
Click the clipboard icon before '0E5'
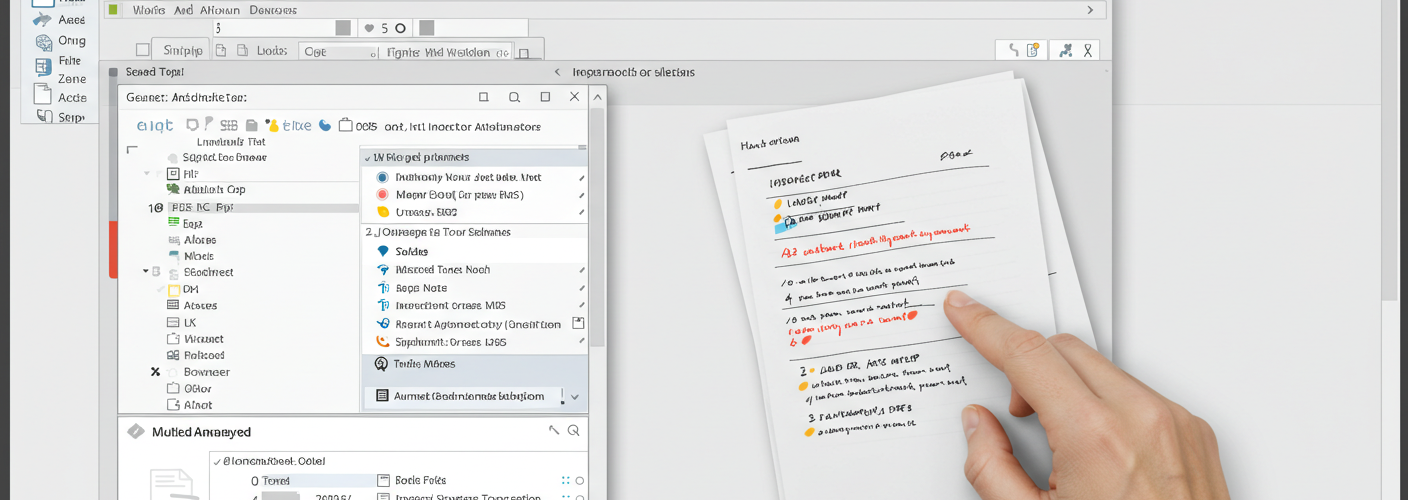(x=345, y=126)
